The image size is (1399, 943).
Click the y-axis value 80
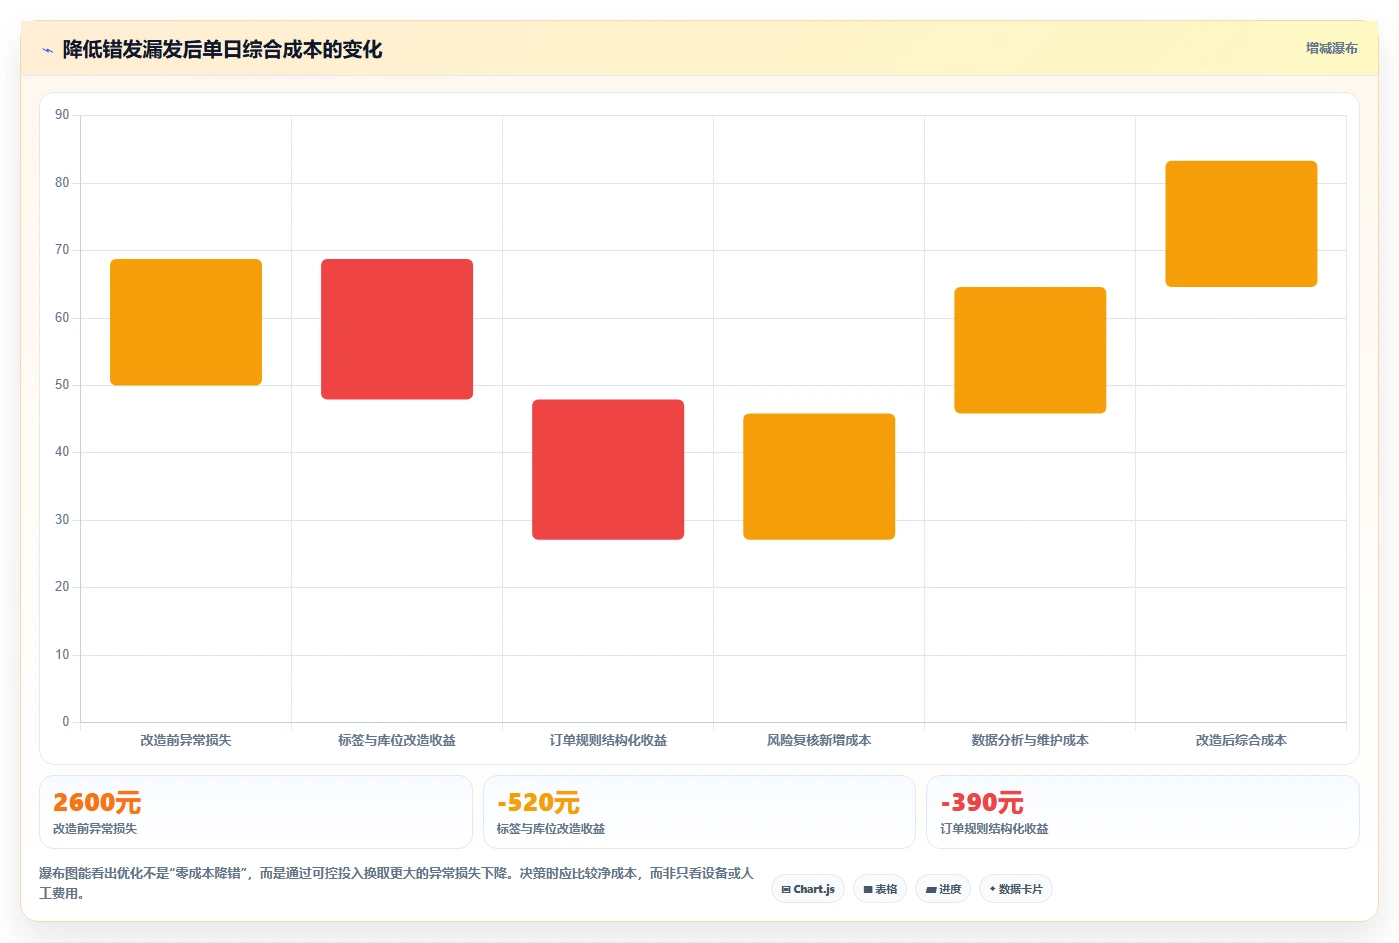pos(62,182)
